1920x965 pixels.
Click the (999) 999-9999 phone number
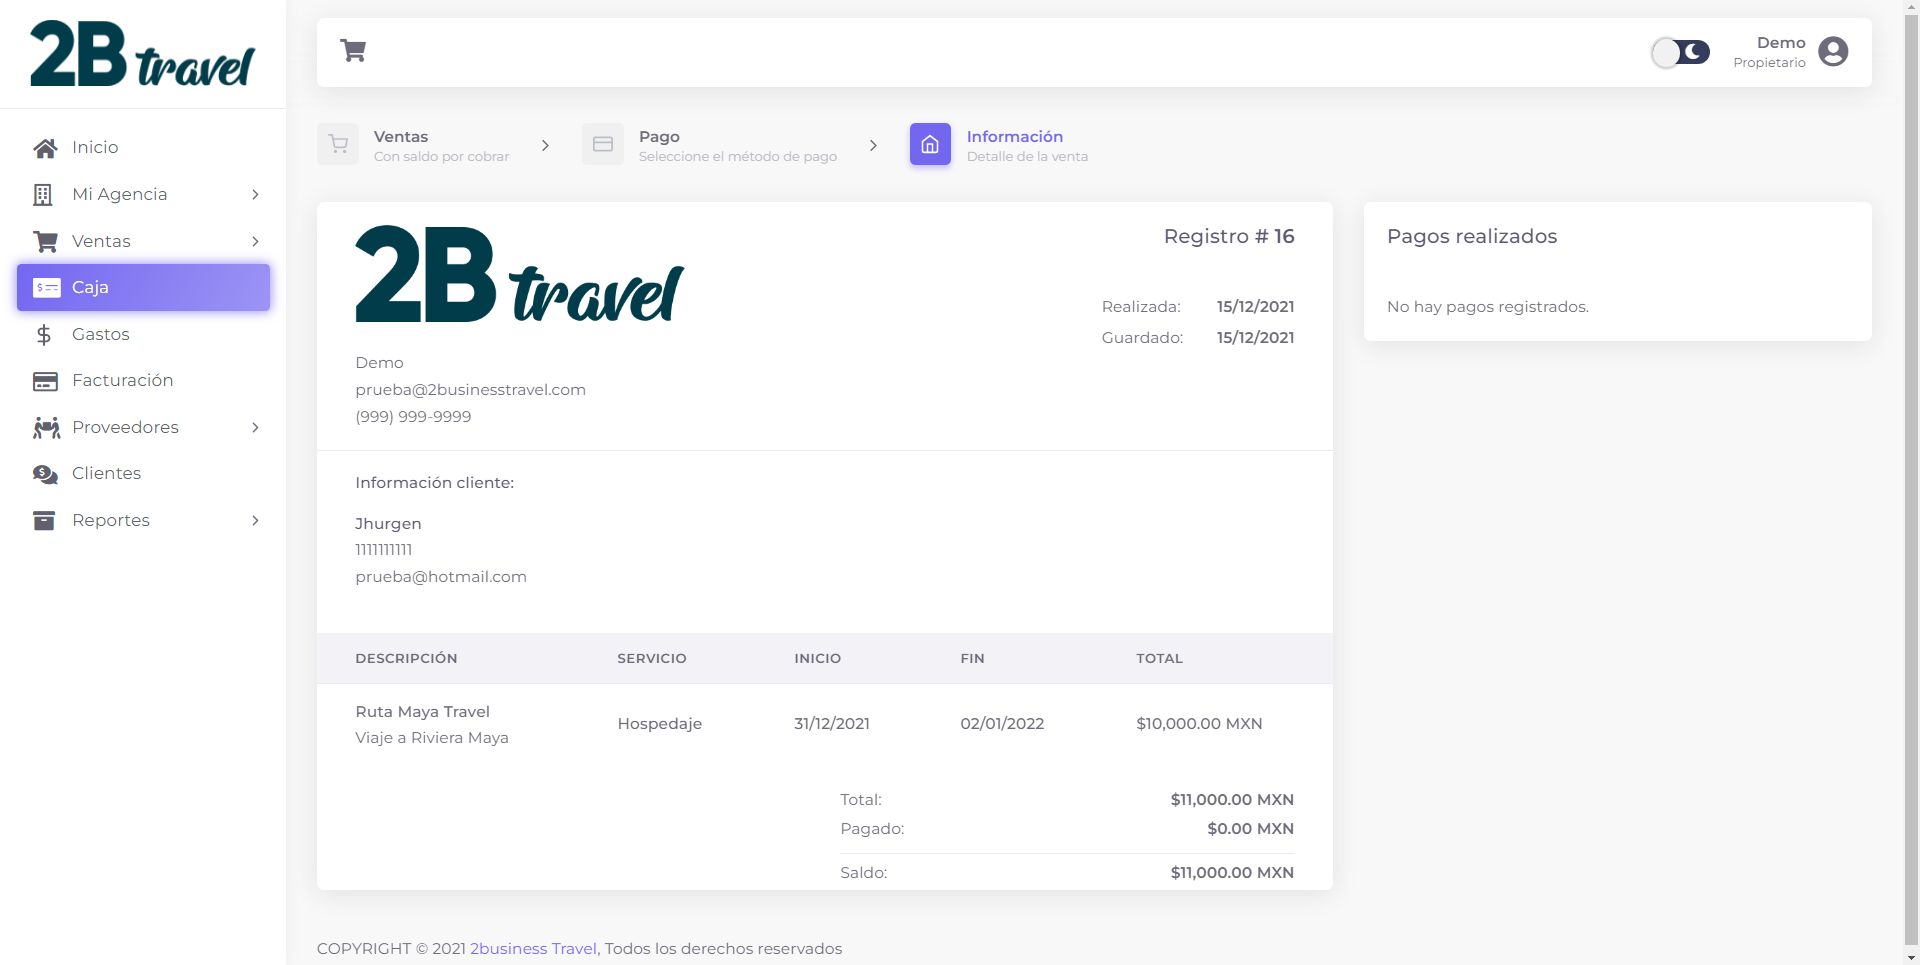(413, 417)
